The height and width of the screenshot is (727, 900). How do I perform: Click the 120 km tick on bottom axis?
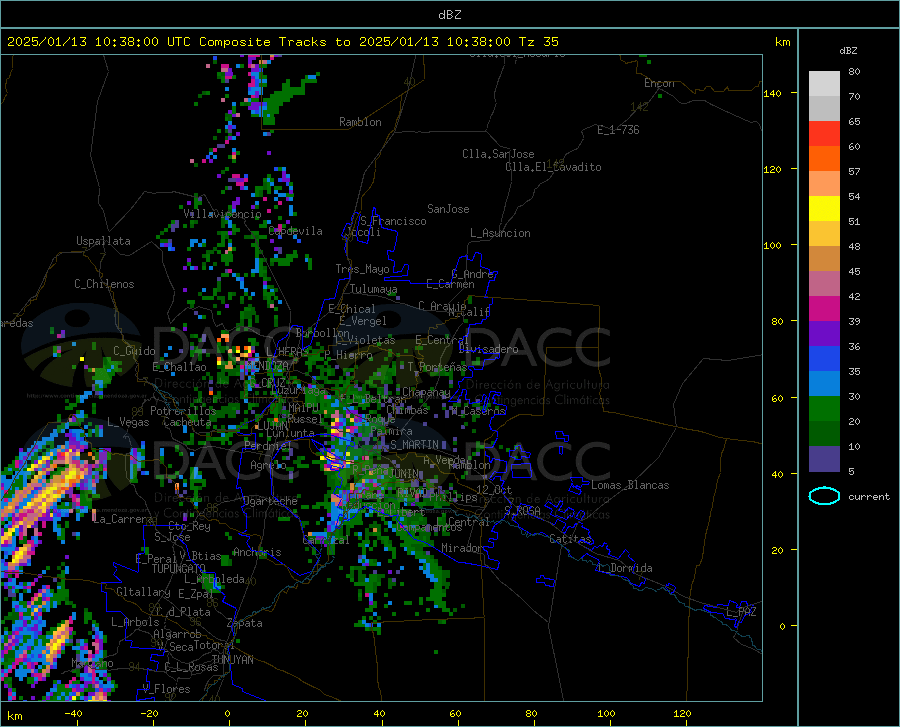tap(682, 713)
